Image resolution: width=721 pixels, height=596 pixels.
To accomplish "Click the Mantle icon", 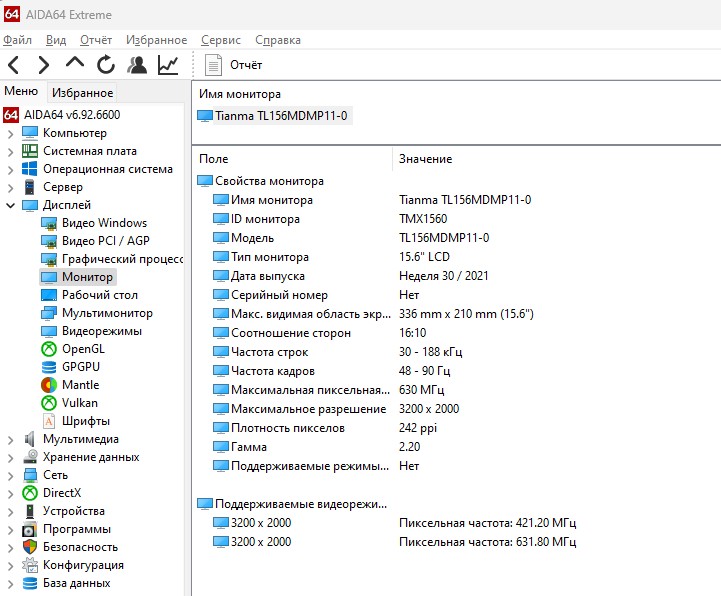I will (49, 385).
